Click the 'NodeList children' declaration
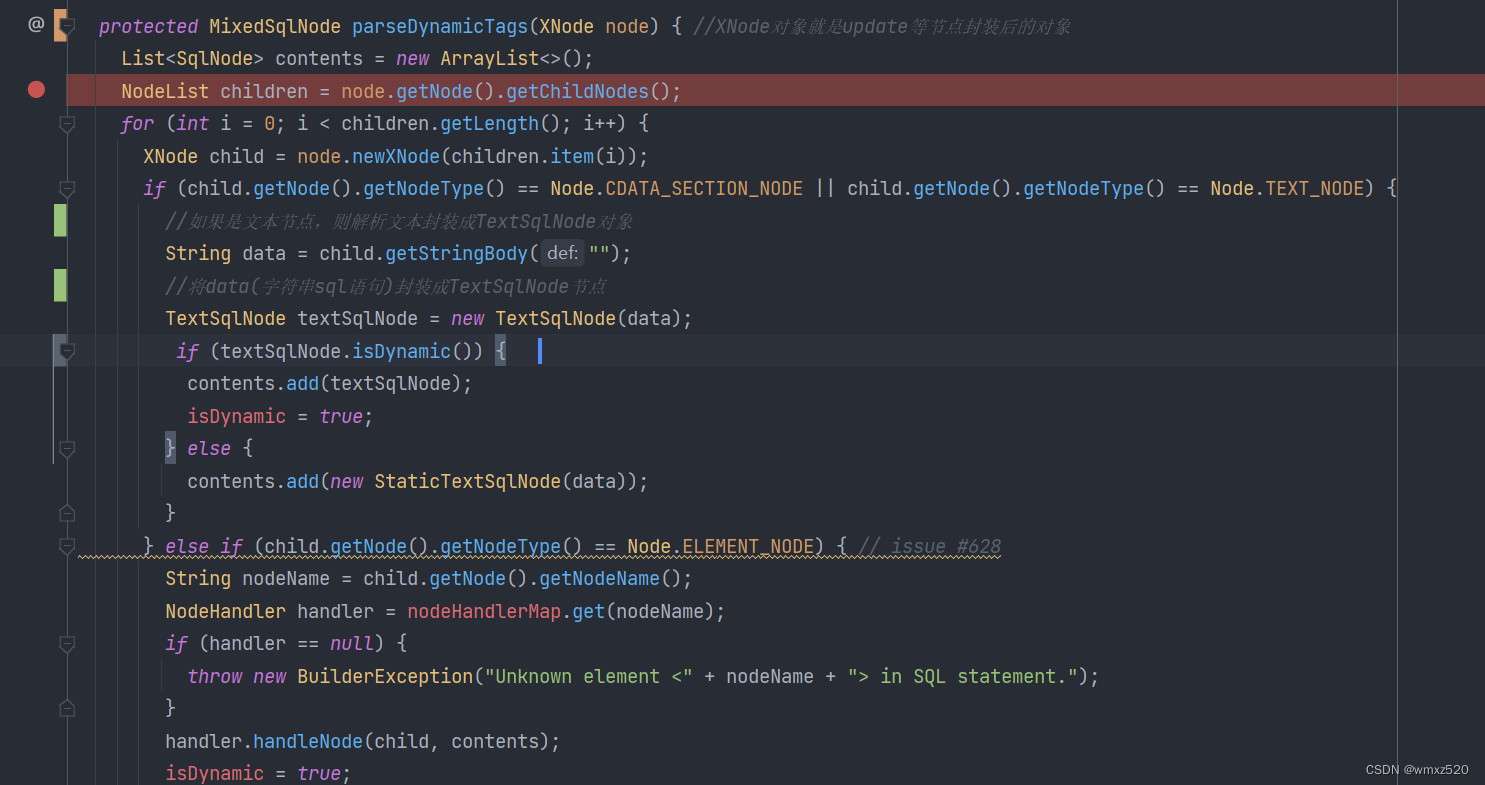Viewport: 1485px width, 785px height. (x=215, y=91)
